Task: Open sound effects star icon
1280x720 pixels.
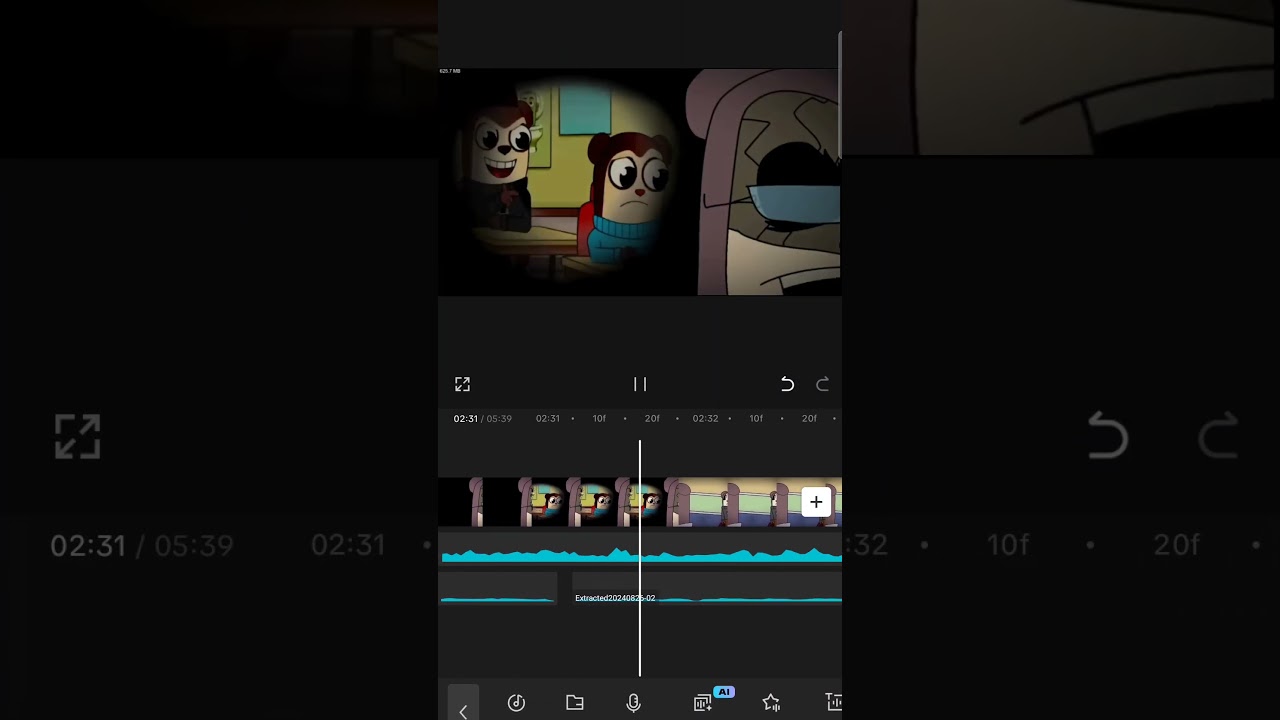Action: pos(771,703)
